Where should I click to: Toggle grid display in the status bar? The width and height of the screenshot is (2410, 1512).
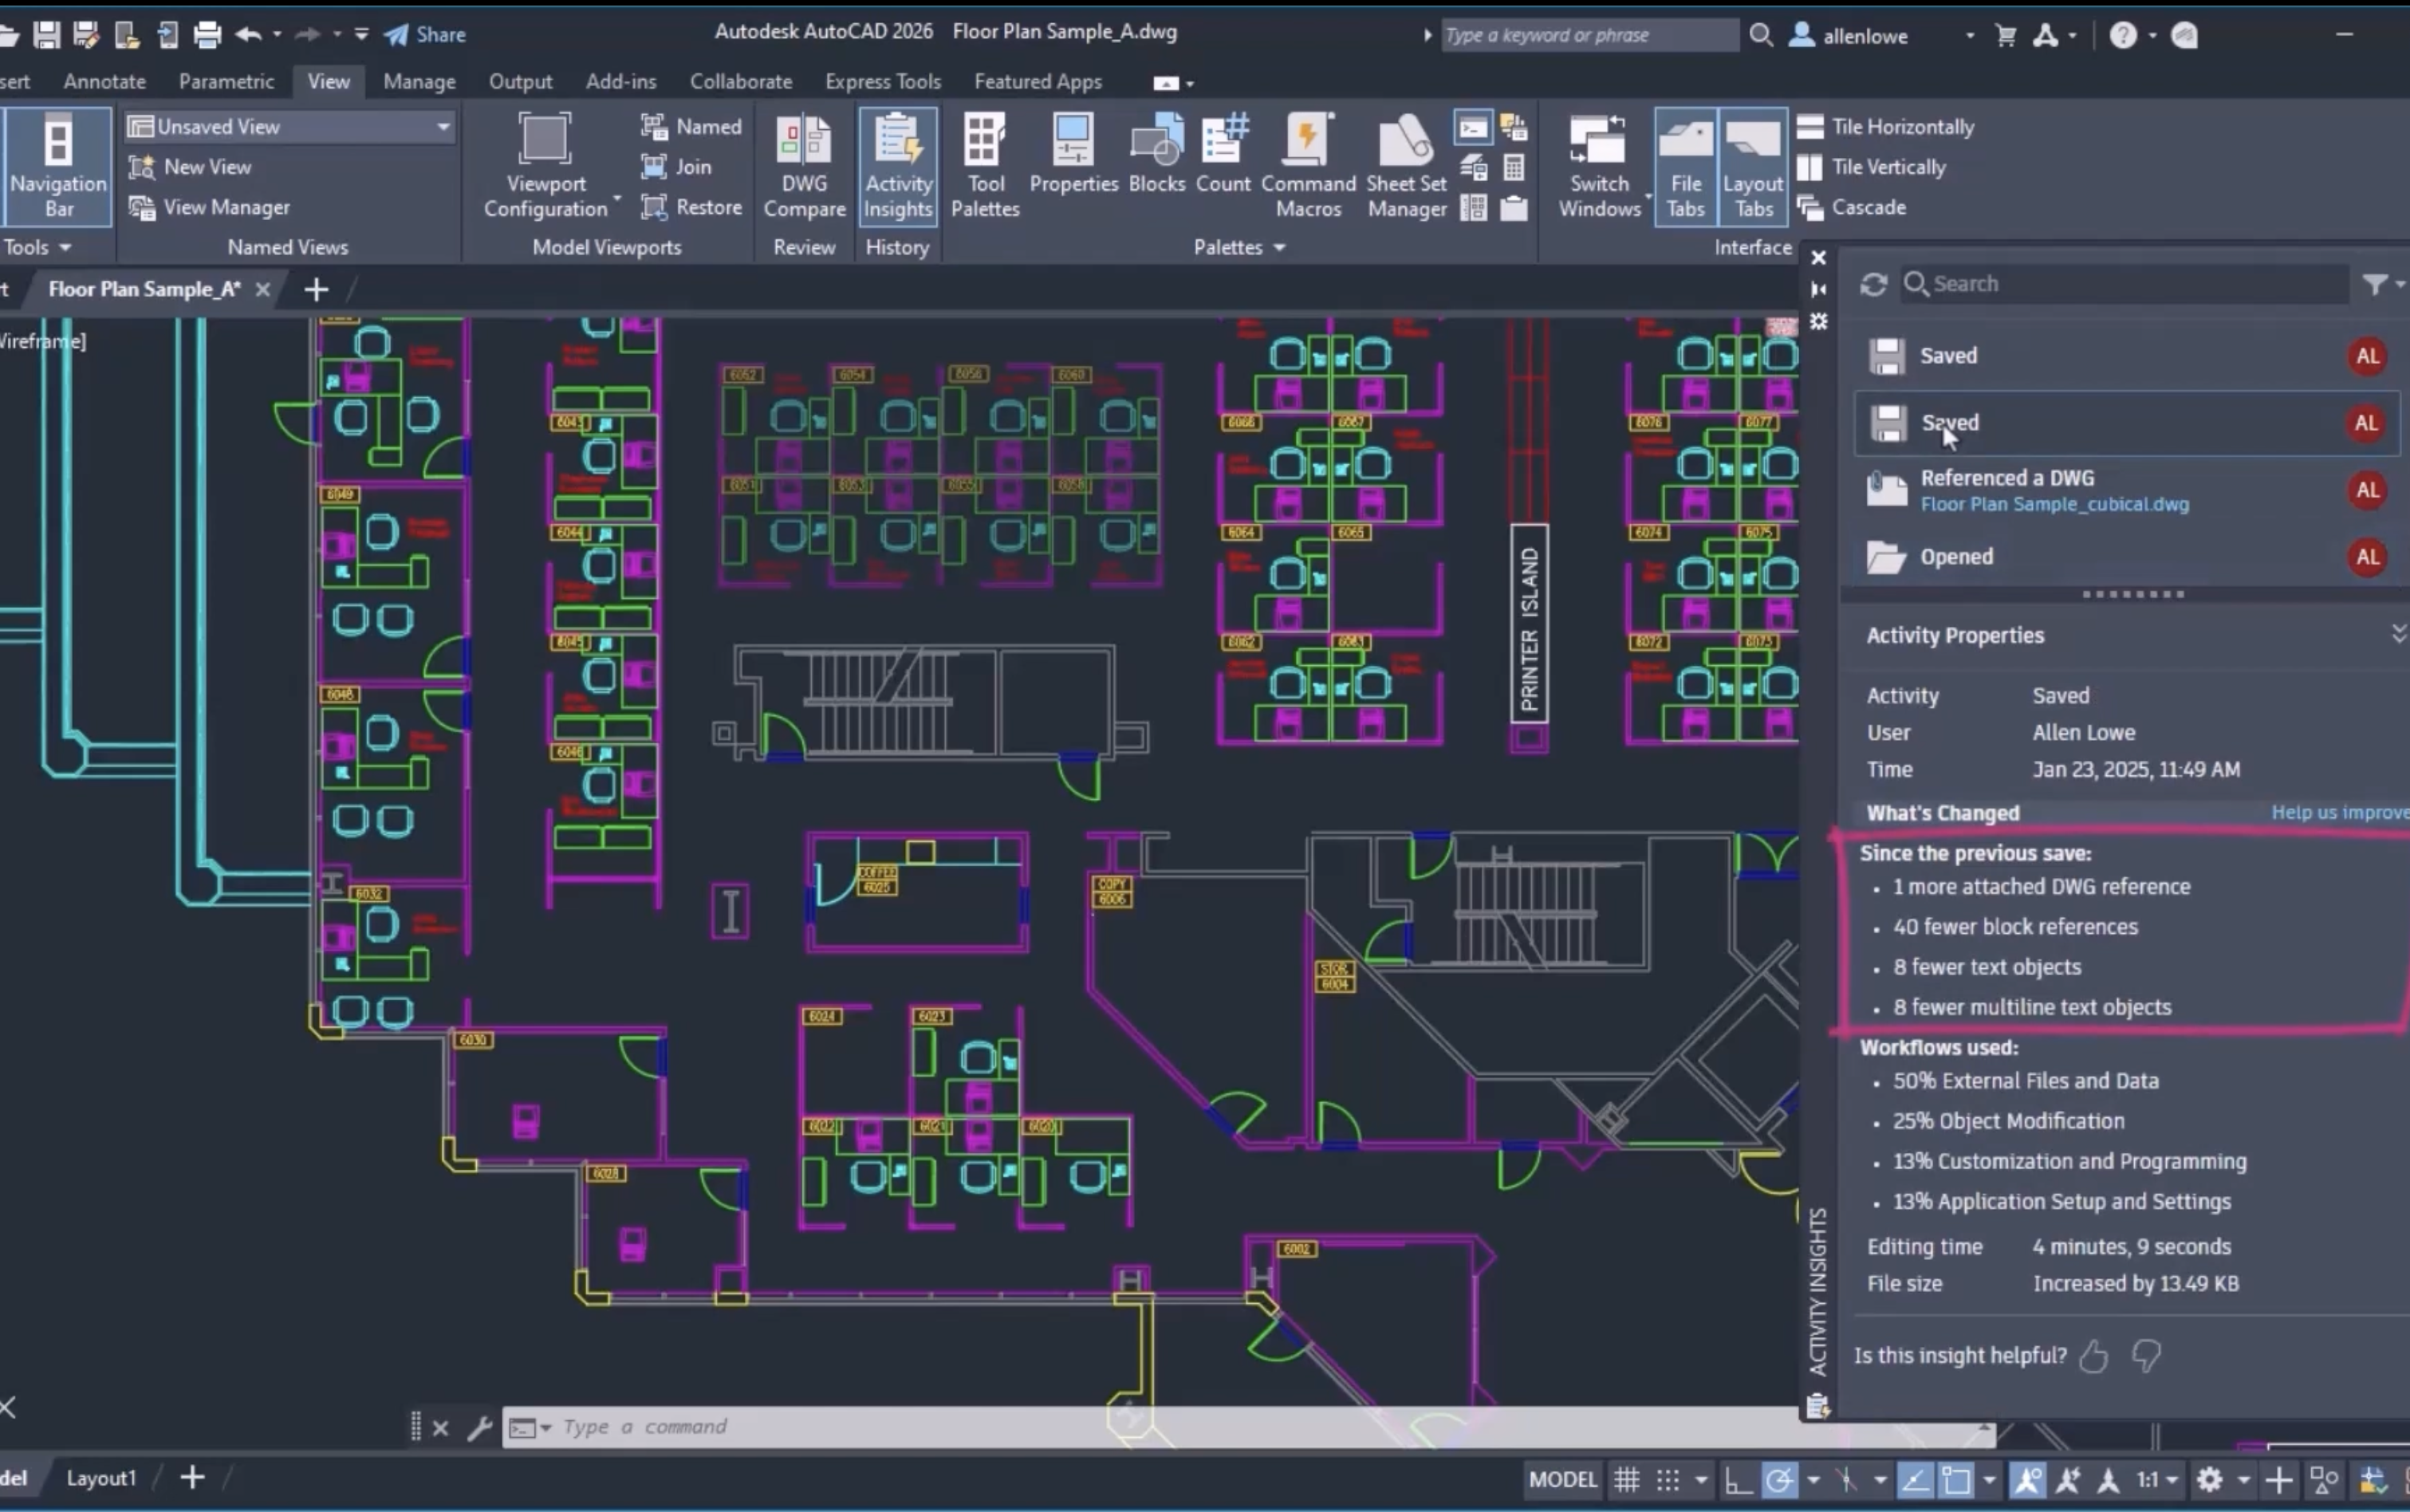point(1625,1480)
